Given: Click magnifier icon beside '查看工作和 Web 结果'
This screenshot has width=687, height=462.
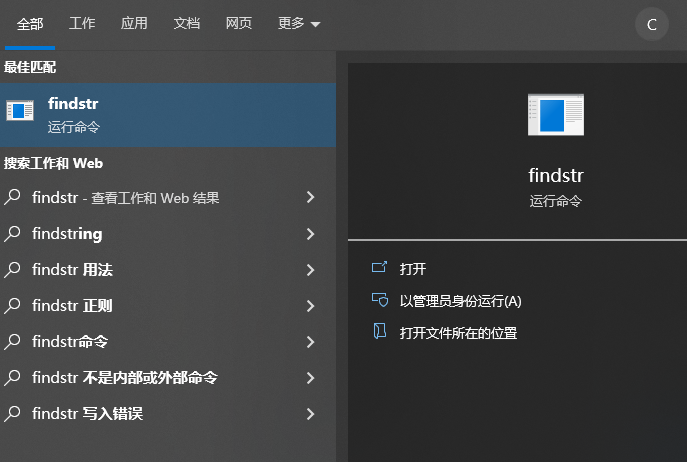Looking at the screenshot, I should tap(13, 197).
